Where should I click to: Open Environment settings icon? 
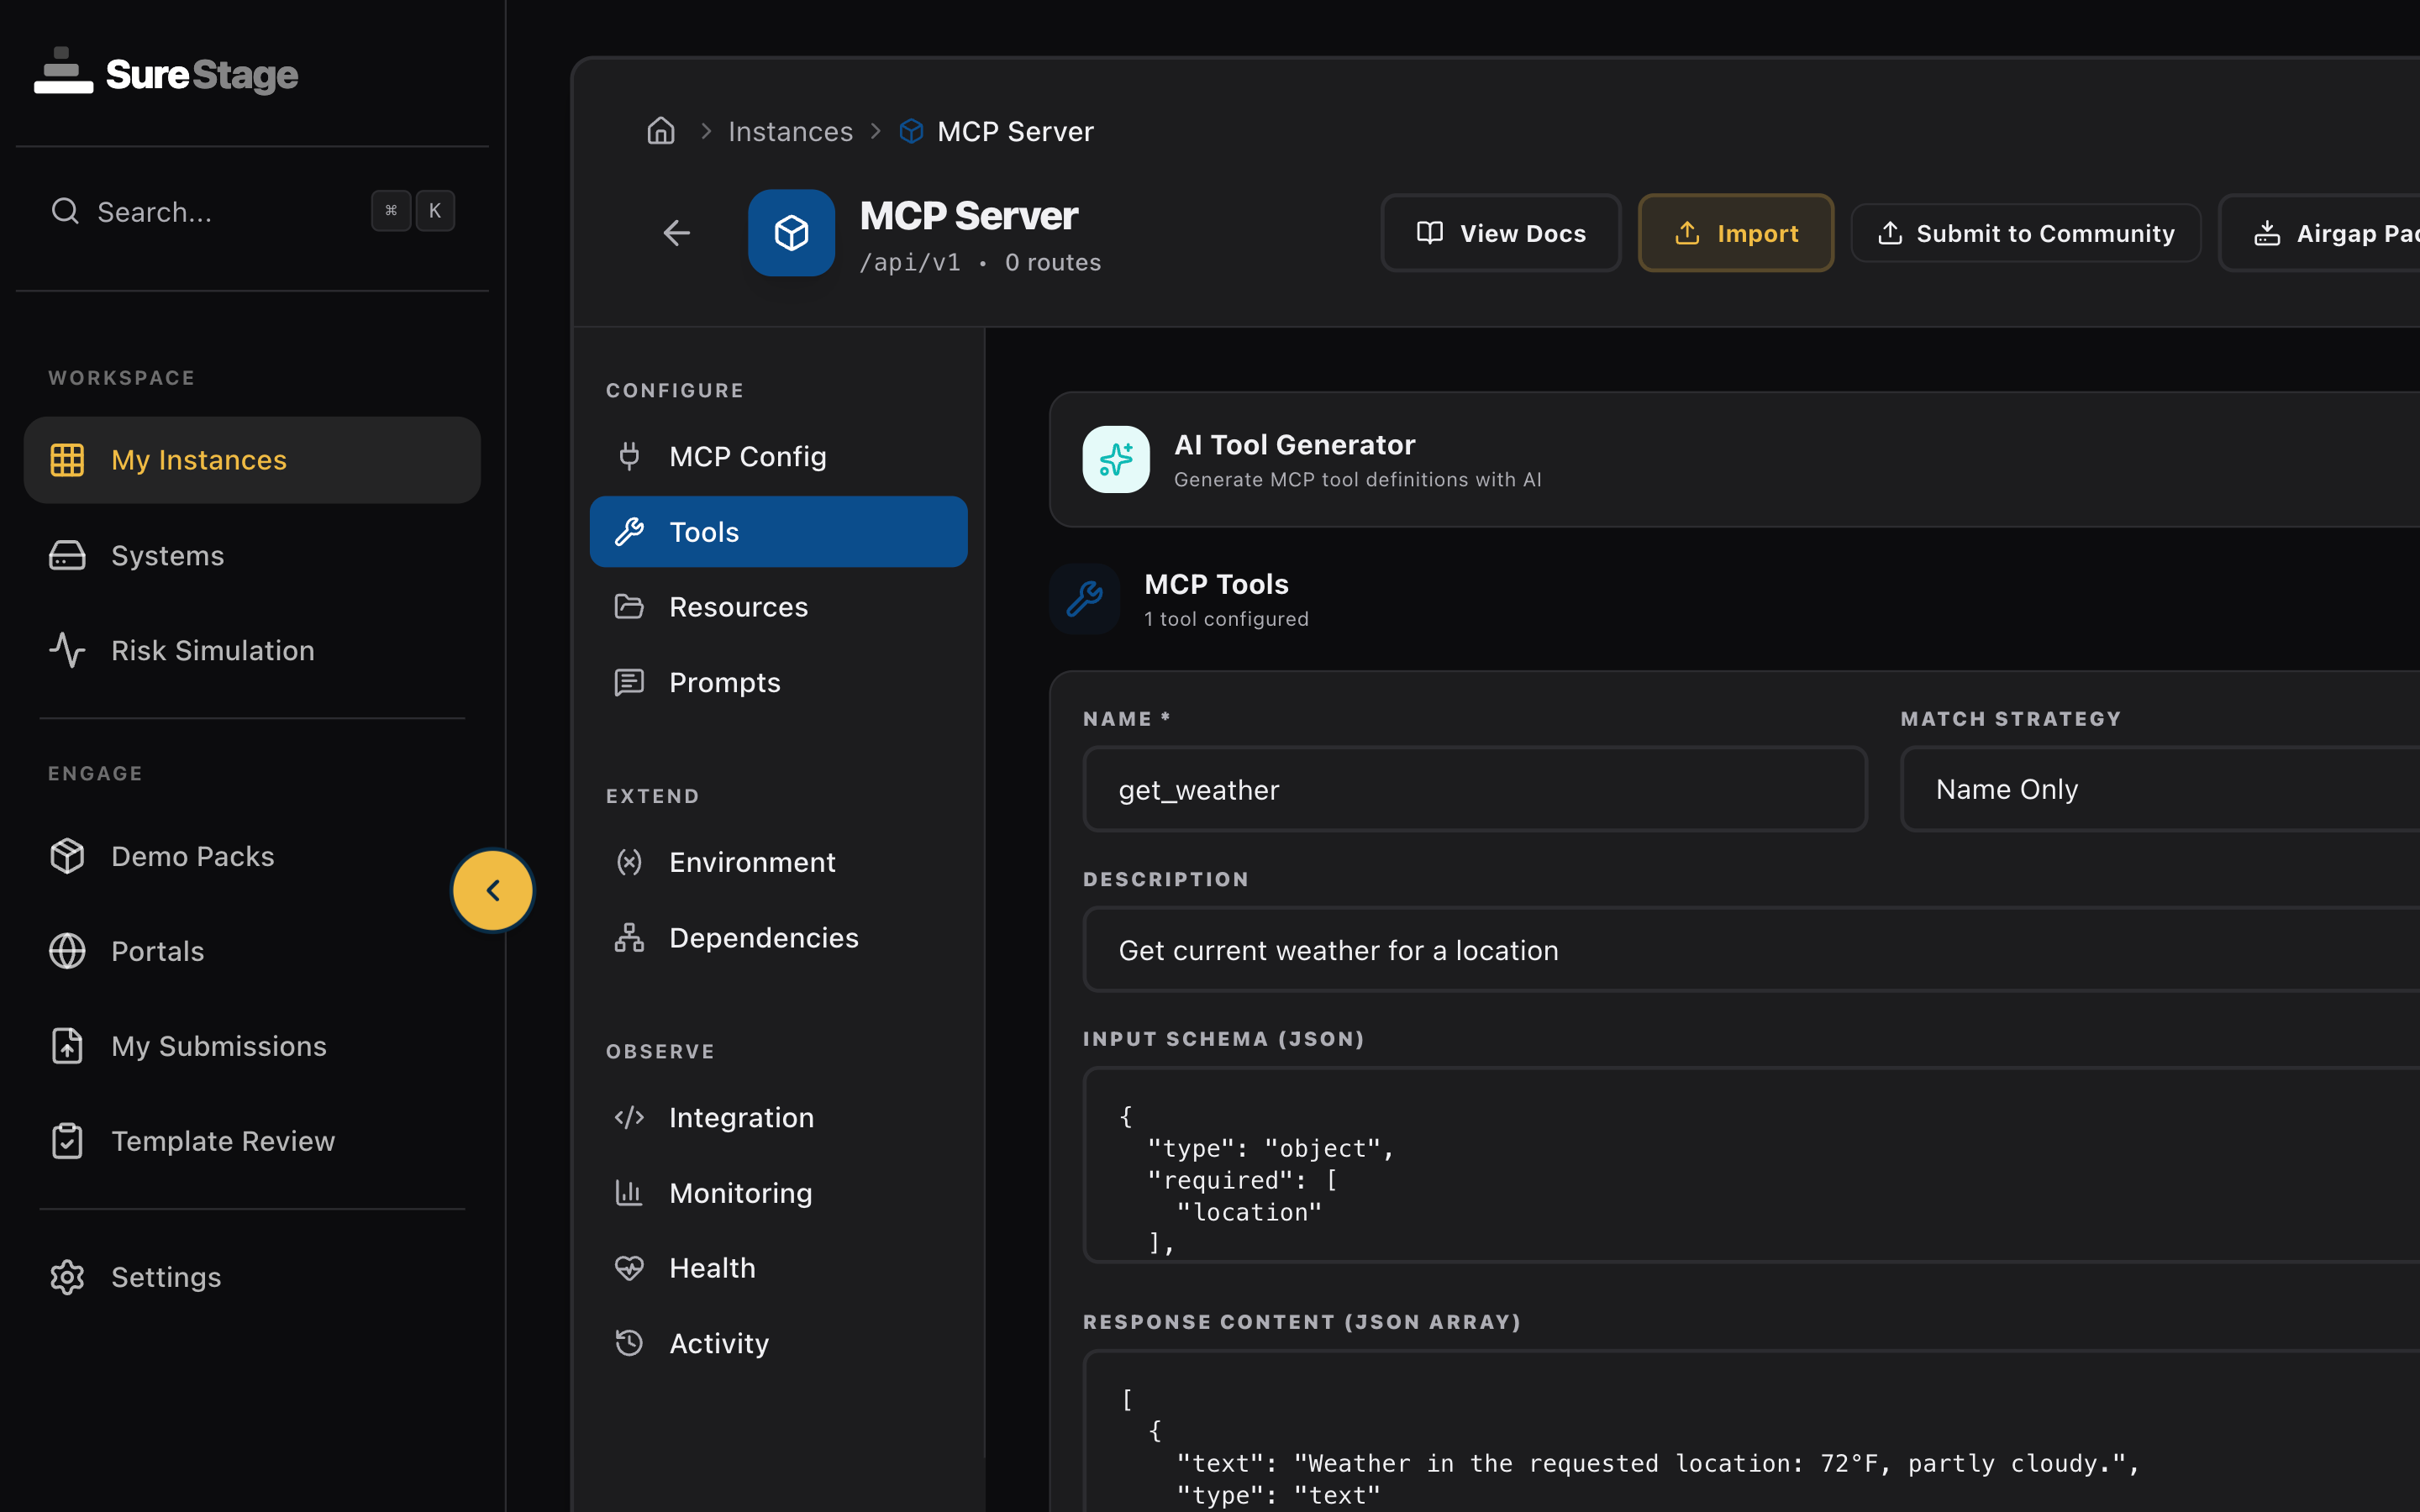click(x=629, y=861)
